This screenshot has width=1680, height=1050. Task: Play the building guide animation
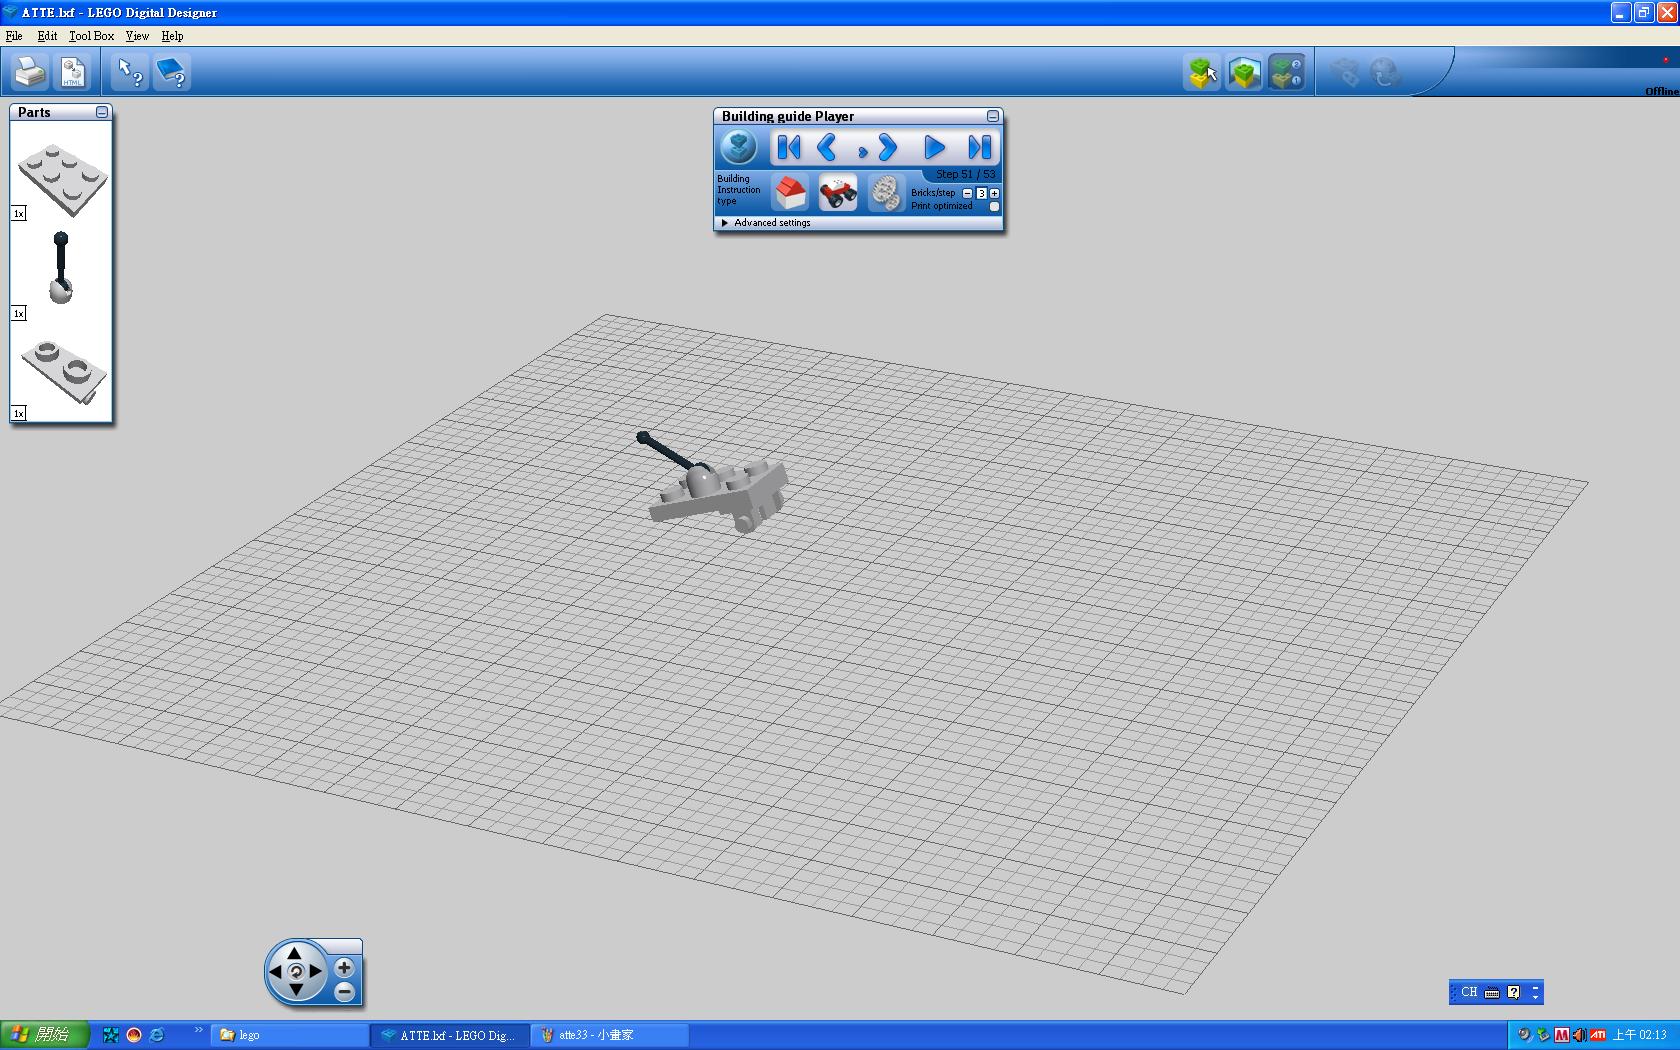[934, 148]
